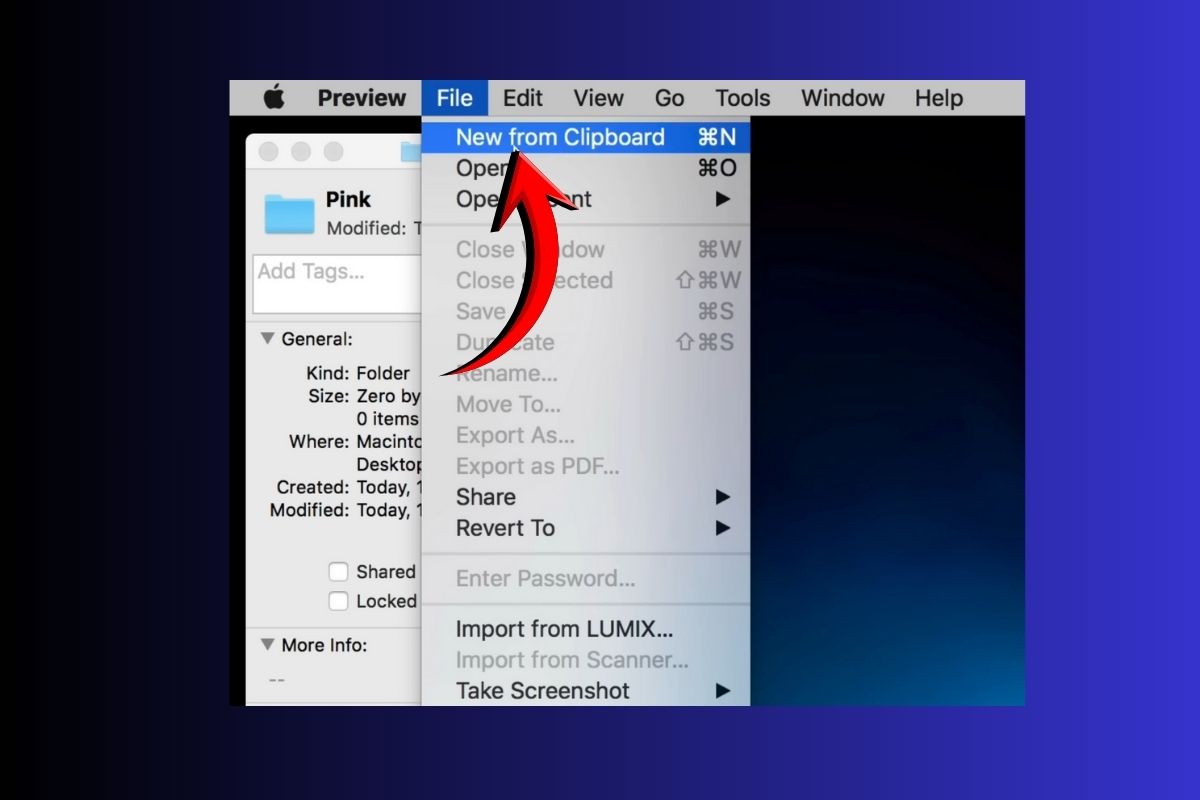The image size is (1200, 800).
Task: Open the Preview application menu
Action: pos(362,98)
